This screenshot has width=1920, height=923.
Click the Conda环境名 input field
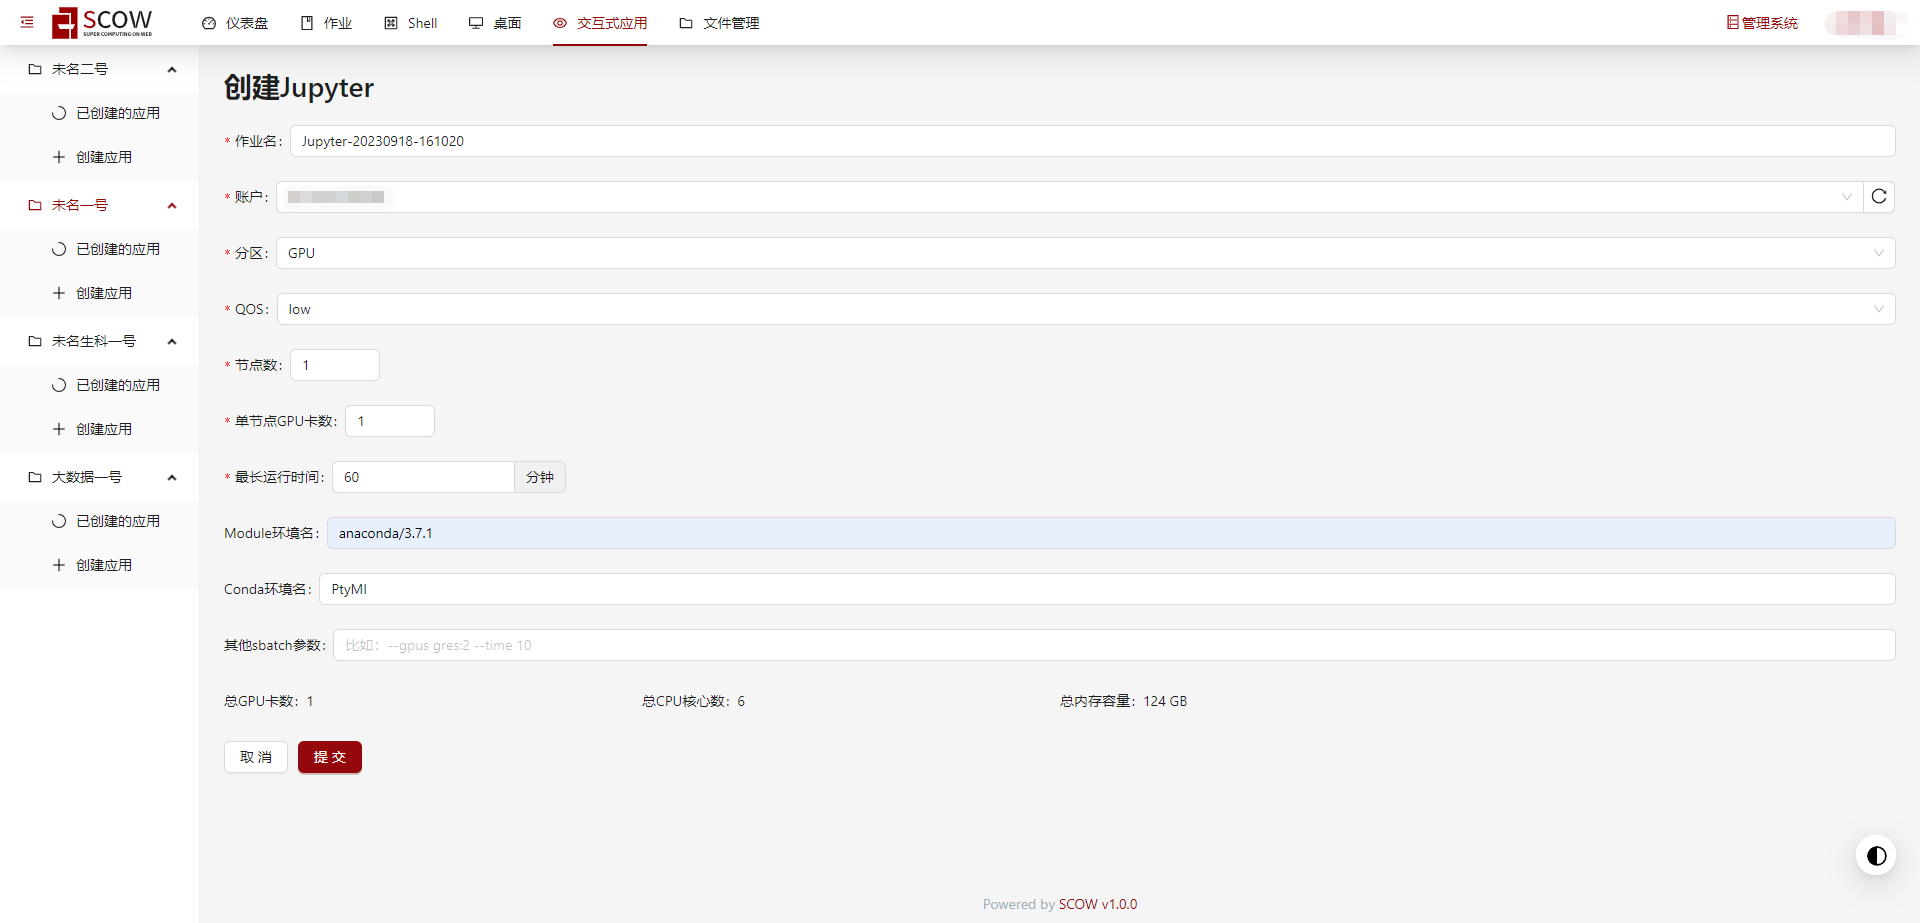click(x=1106, y=589)
